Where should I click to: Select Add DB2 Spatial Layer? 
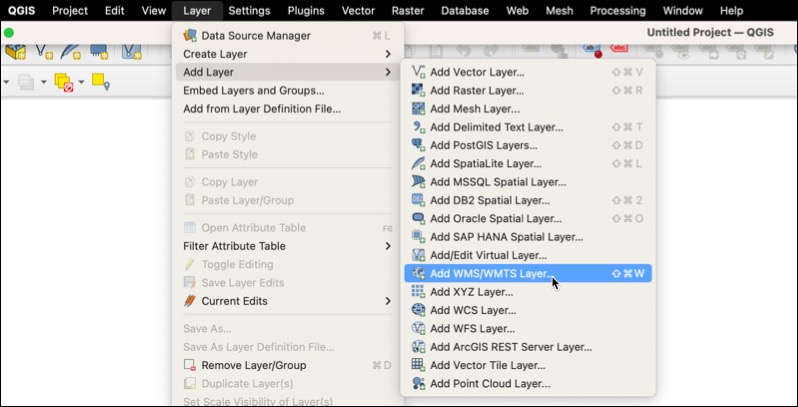click(528, 200)
